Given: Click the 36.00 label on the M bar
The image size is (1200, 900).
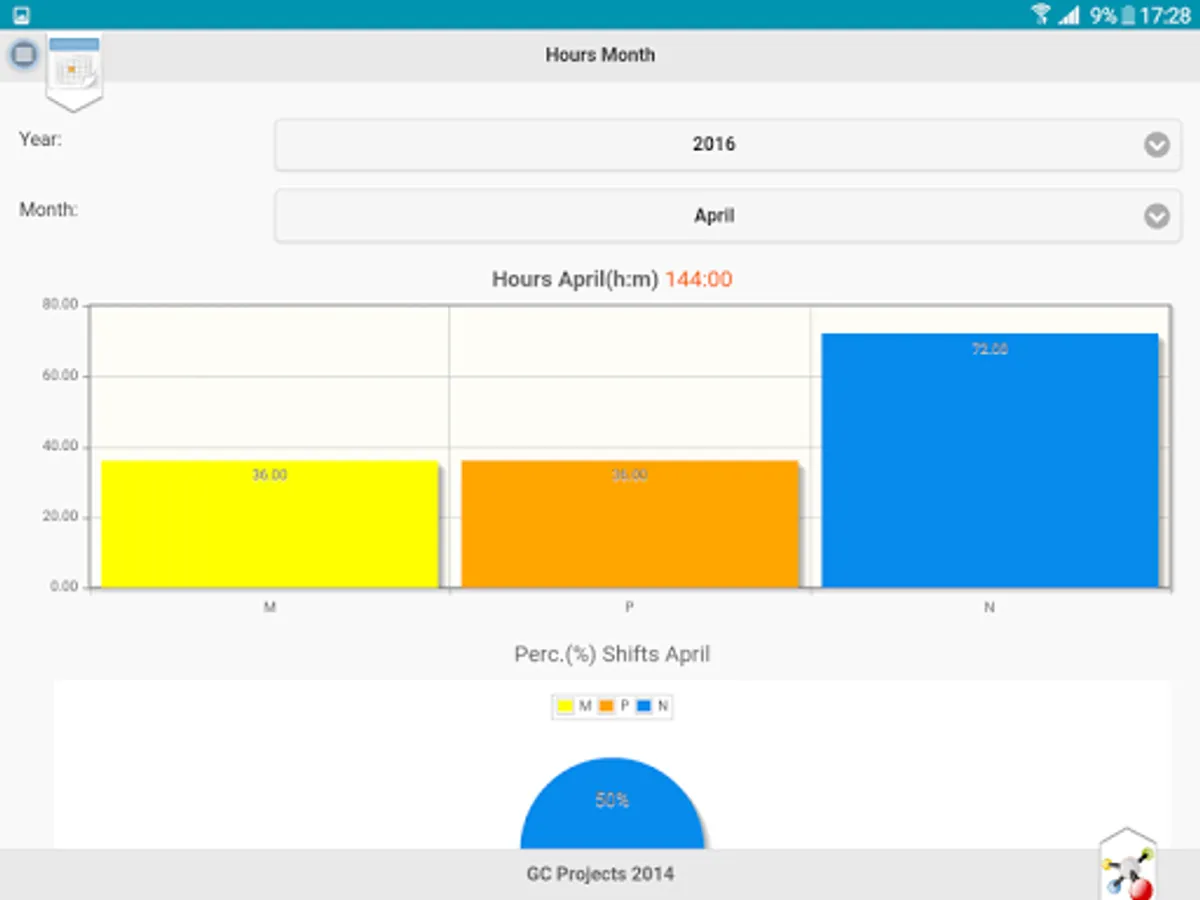Looking at the screenshot, I should [x=269, y=475].
